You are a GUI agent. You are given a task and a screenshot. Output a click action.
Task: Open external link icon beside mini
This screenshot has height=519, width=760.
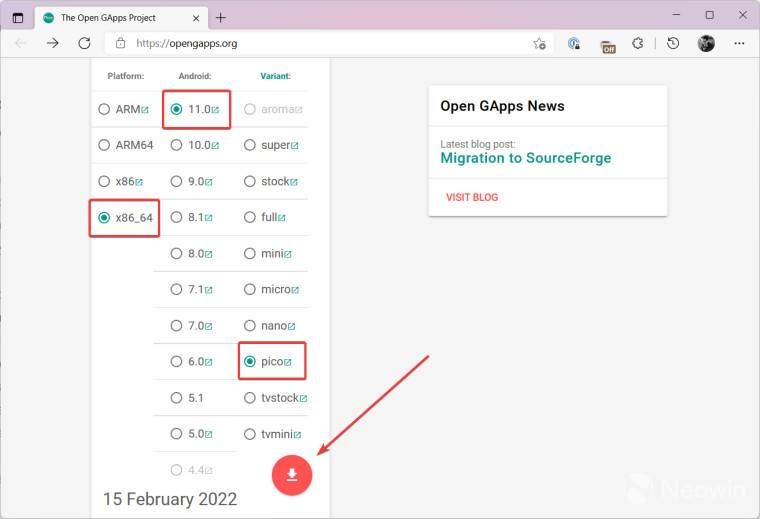pyautogui.click(x=288, y=254)
